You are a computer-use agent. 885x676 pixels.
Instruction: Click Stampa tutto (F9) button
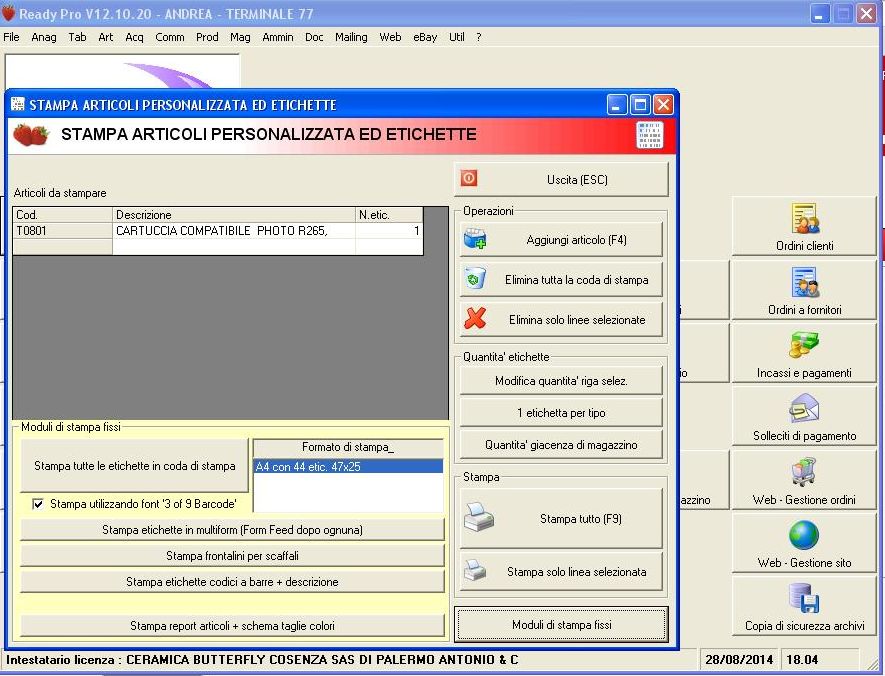561,519
